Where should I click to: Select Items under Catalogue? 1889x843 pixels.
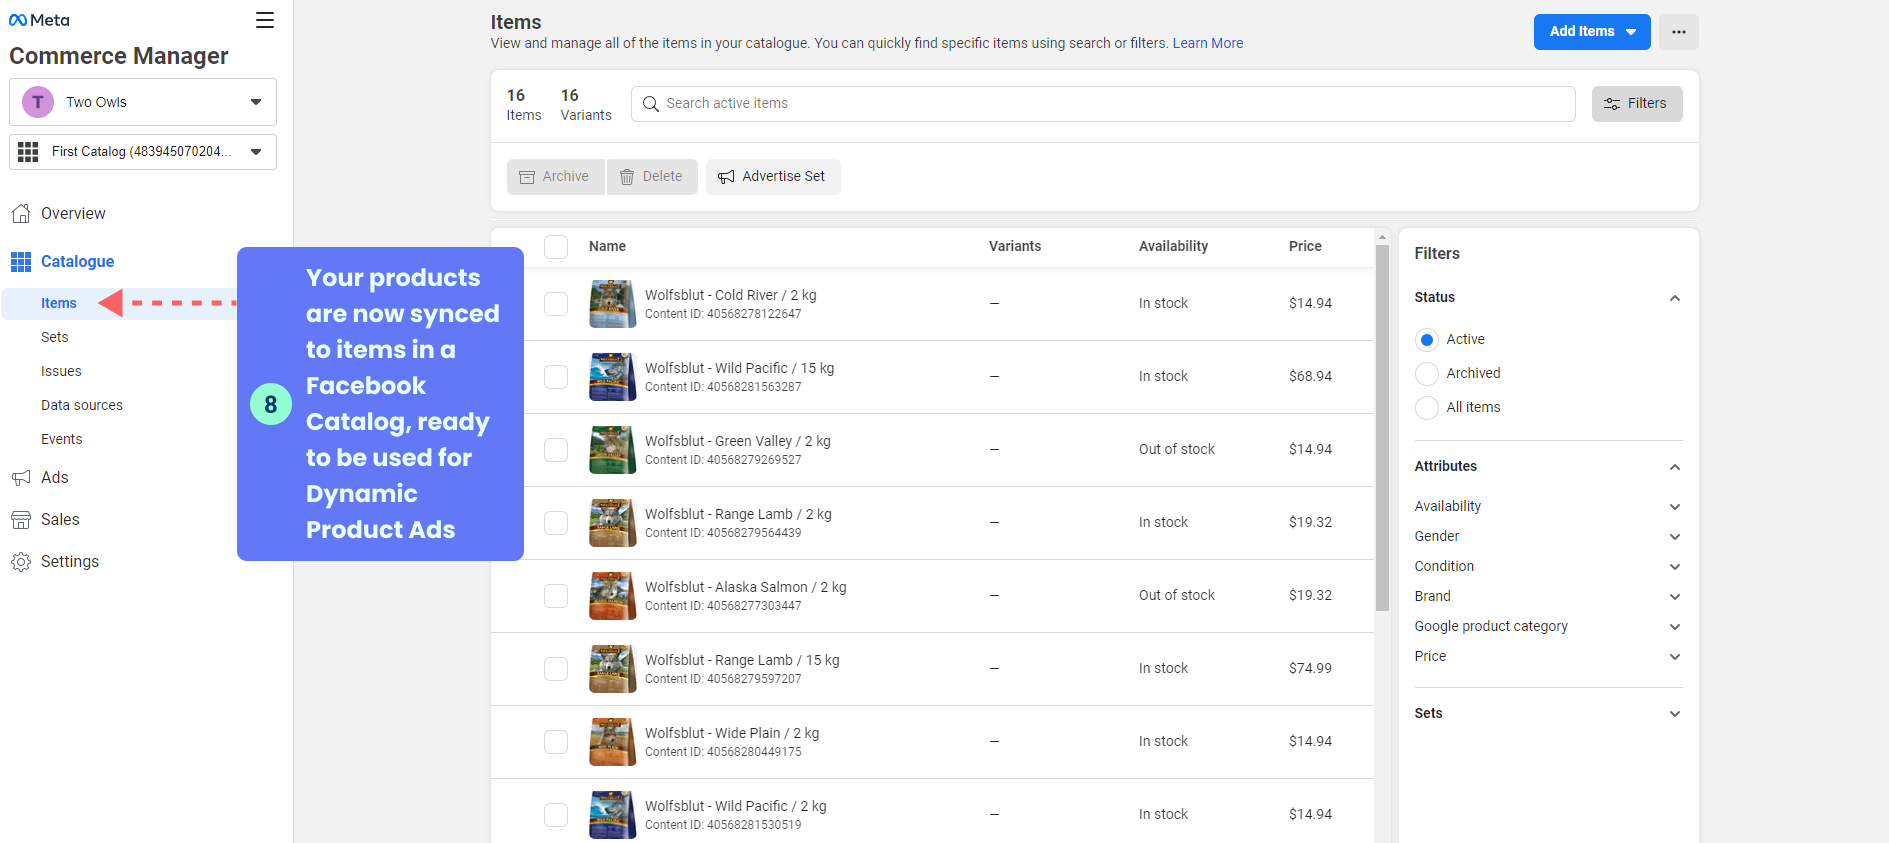coord(59,304)
